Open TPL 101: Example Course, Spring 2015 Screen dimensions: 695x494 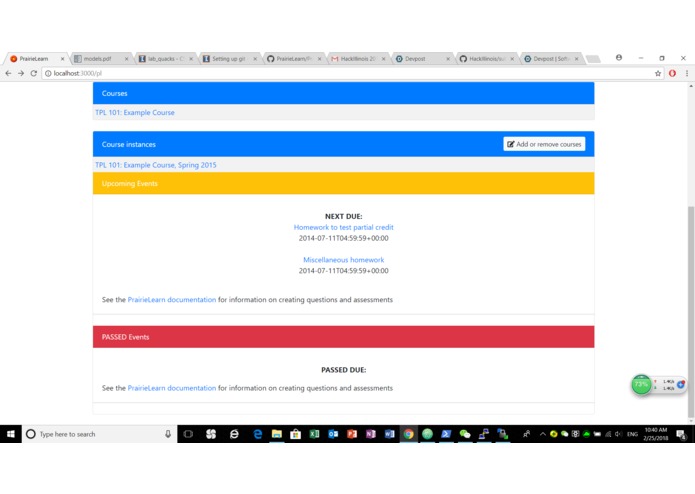point(156,165)
